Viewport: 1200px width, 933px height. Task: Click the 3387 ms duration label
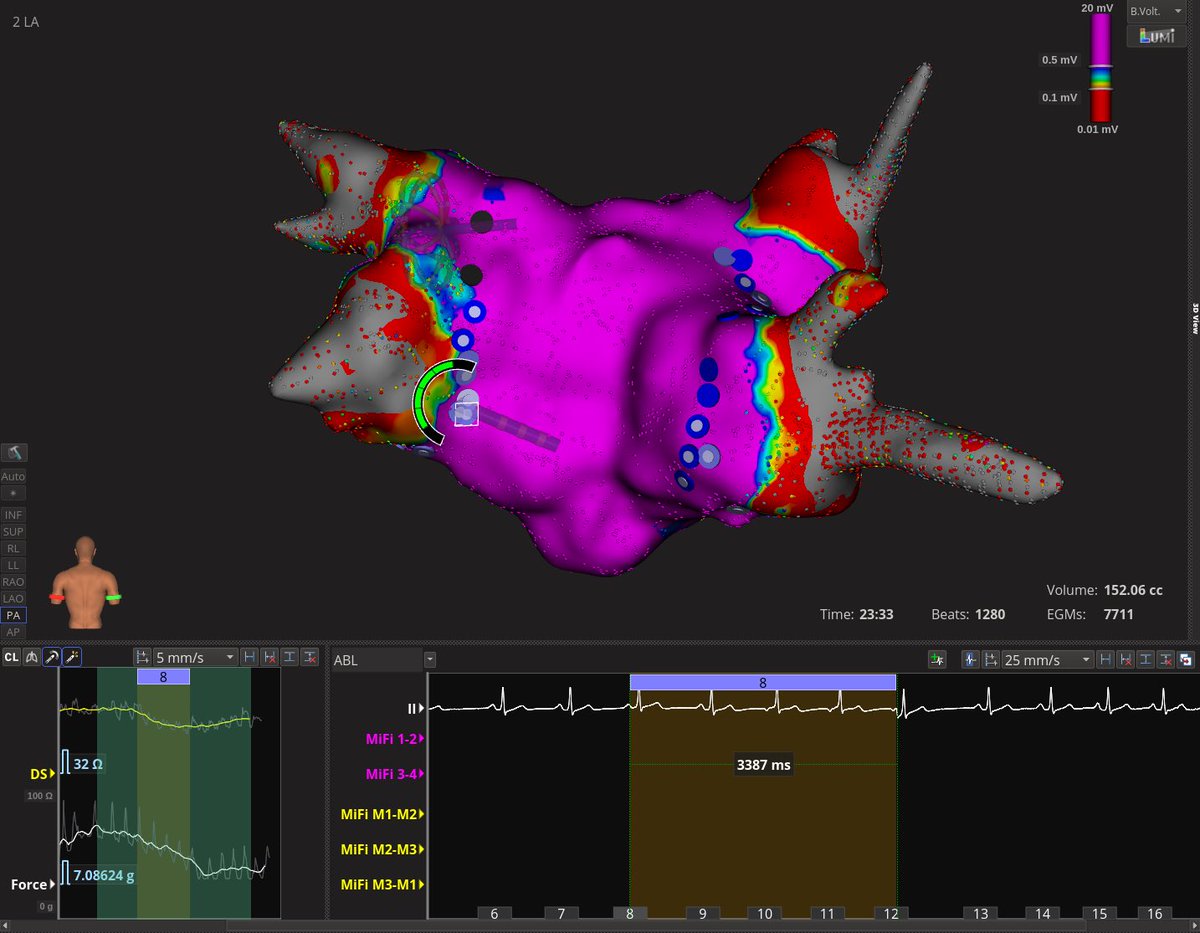pos(763,765)
